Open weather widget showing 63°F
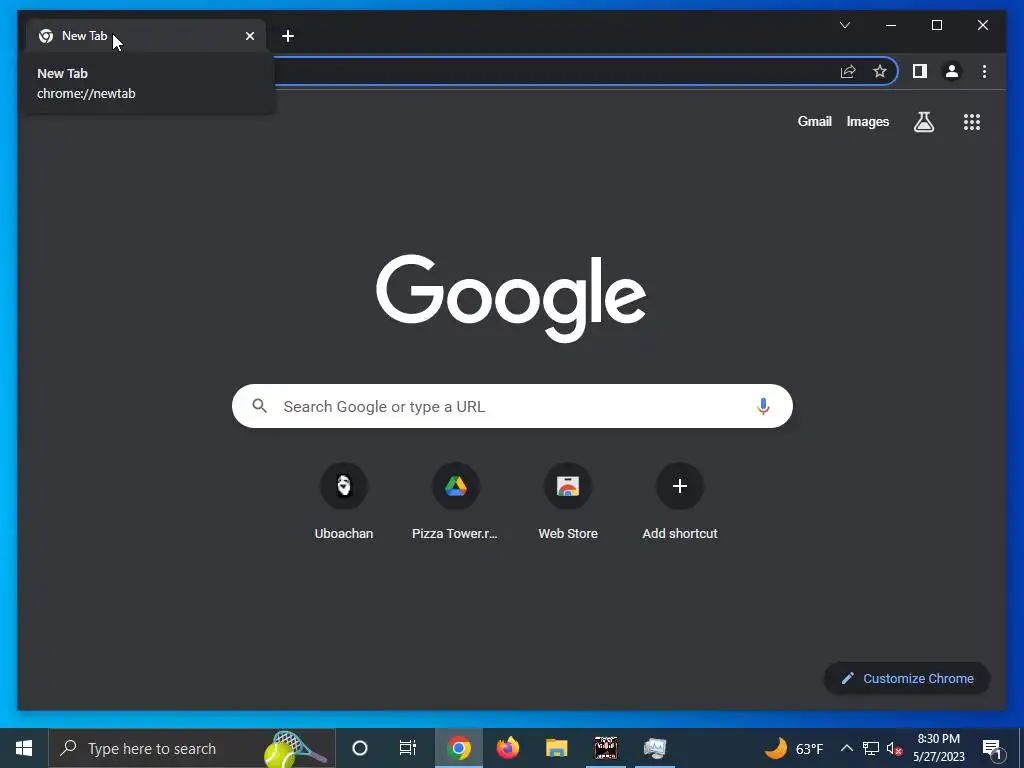This screenshot has height=768, width=1024. 793,748
